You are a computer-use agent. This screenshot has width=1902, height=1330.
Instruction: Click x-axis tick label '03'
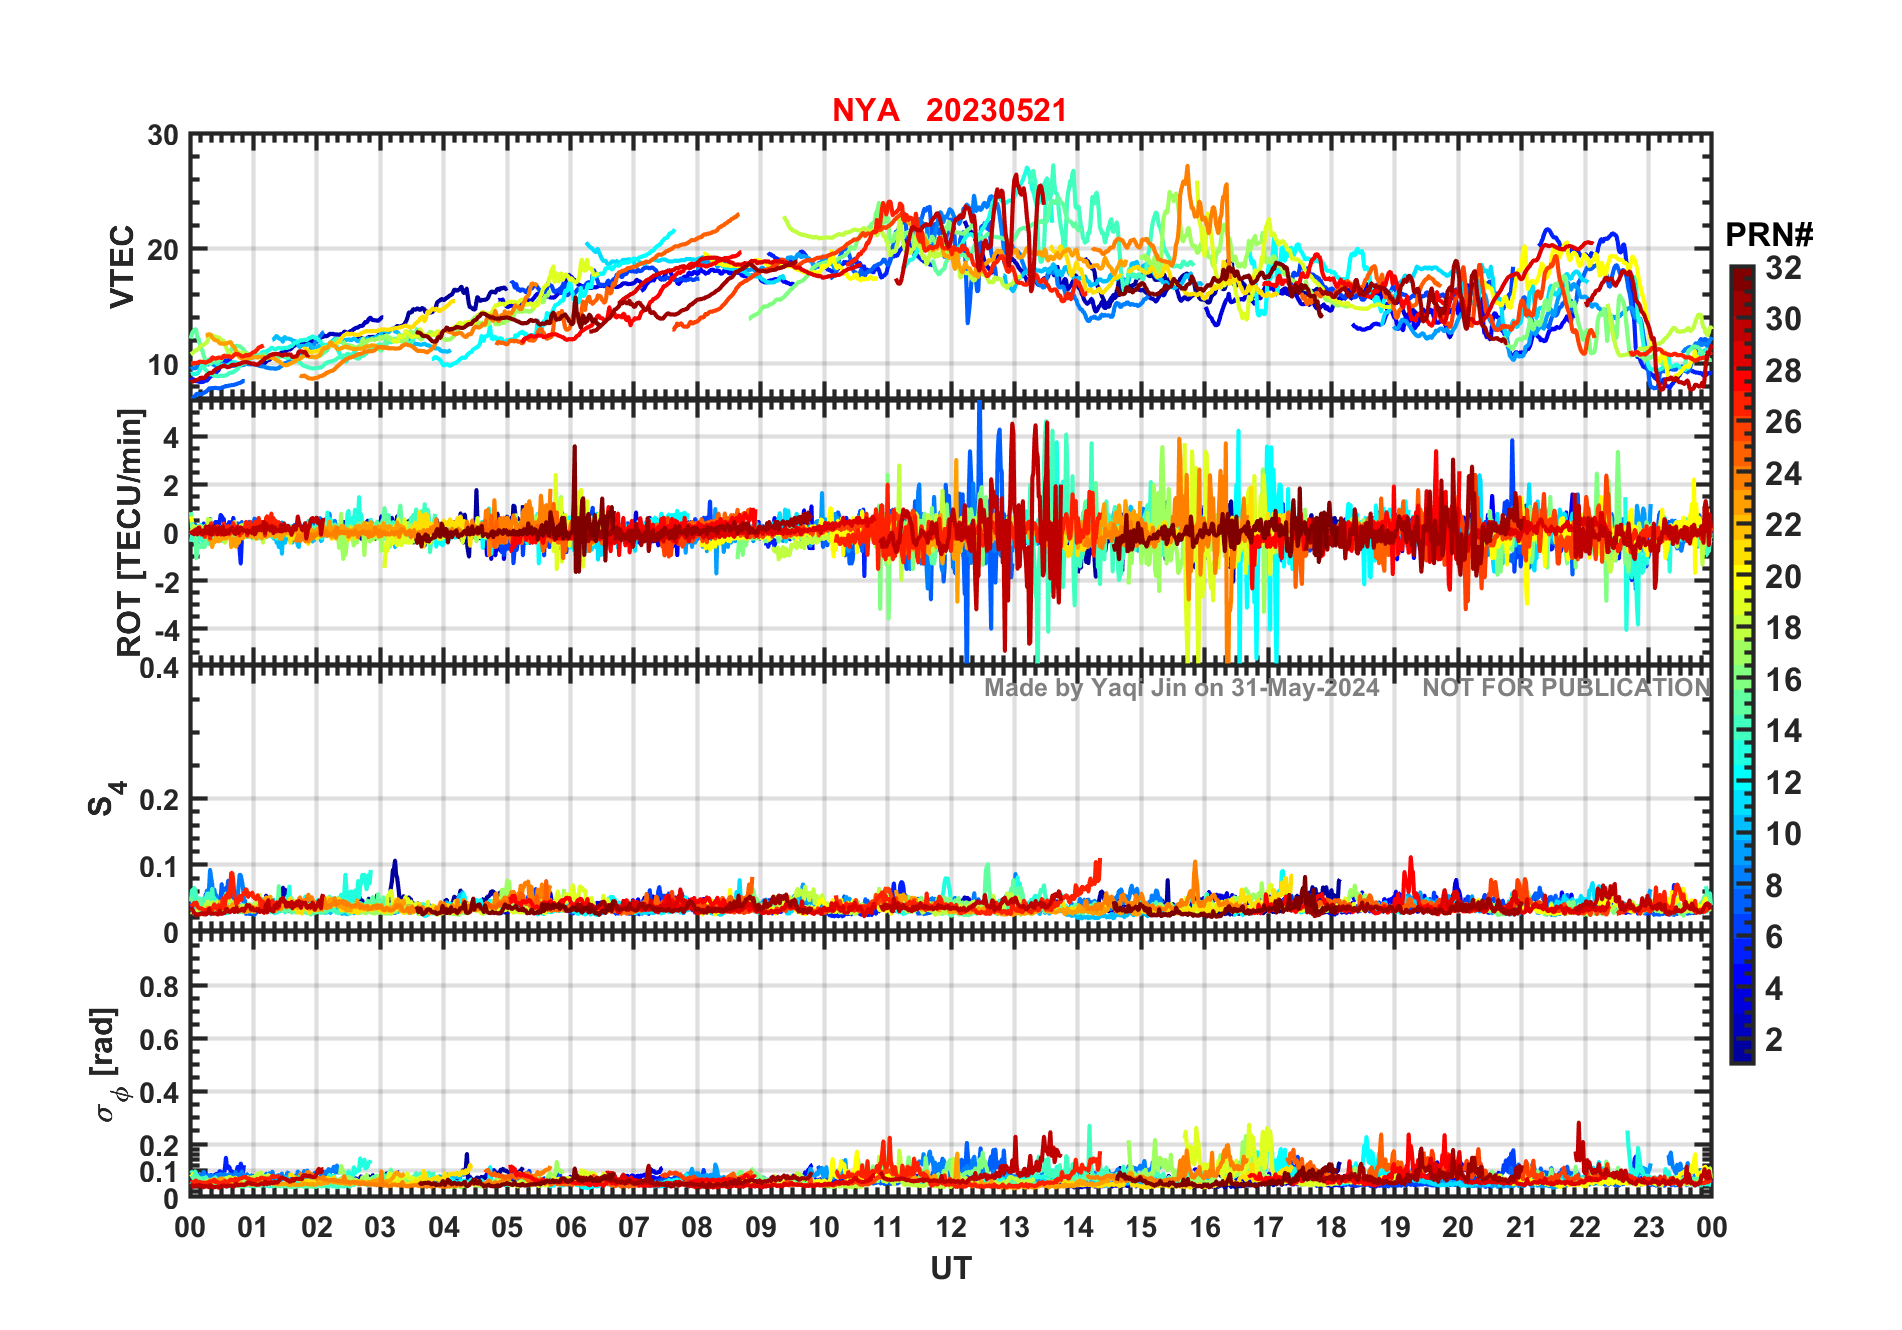(381, 1227)
